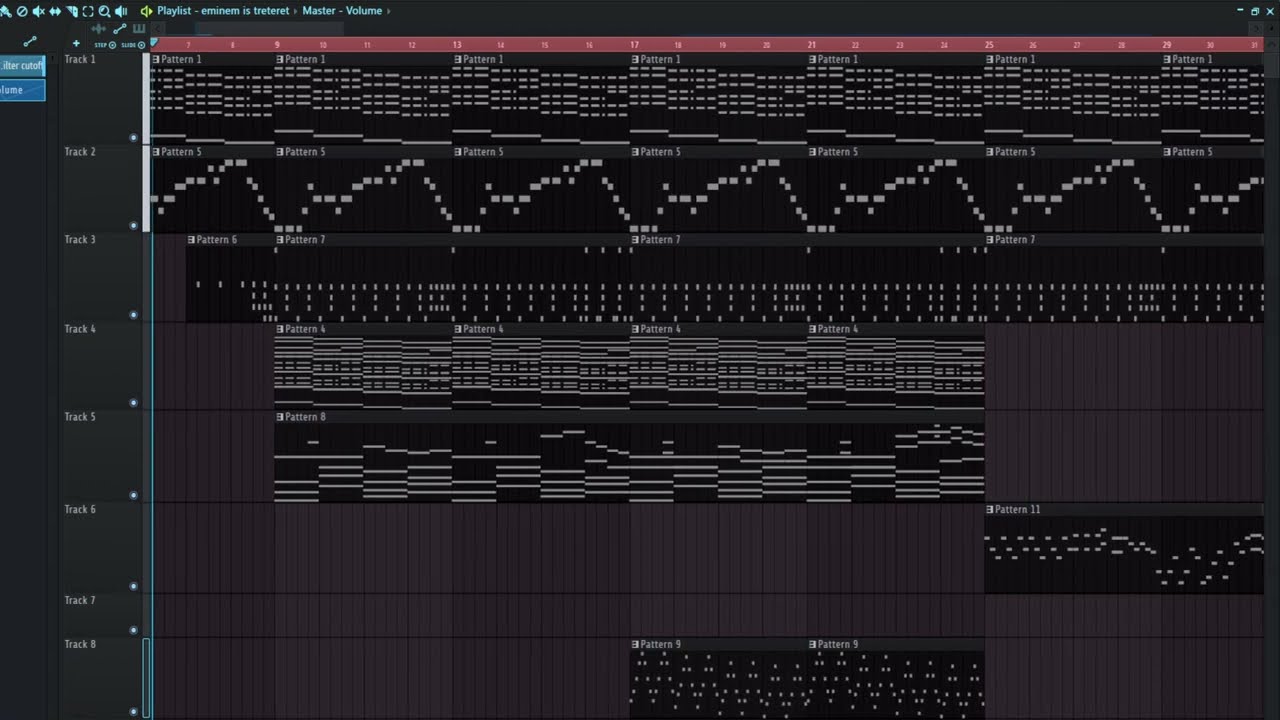This screenshot has height=720, width=1280.
Task: Open the 'Master - Volume' breadcrumb
Action: click(342, 11)
